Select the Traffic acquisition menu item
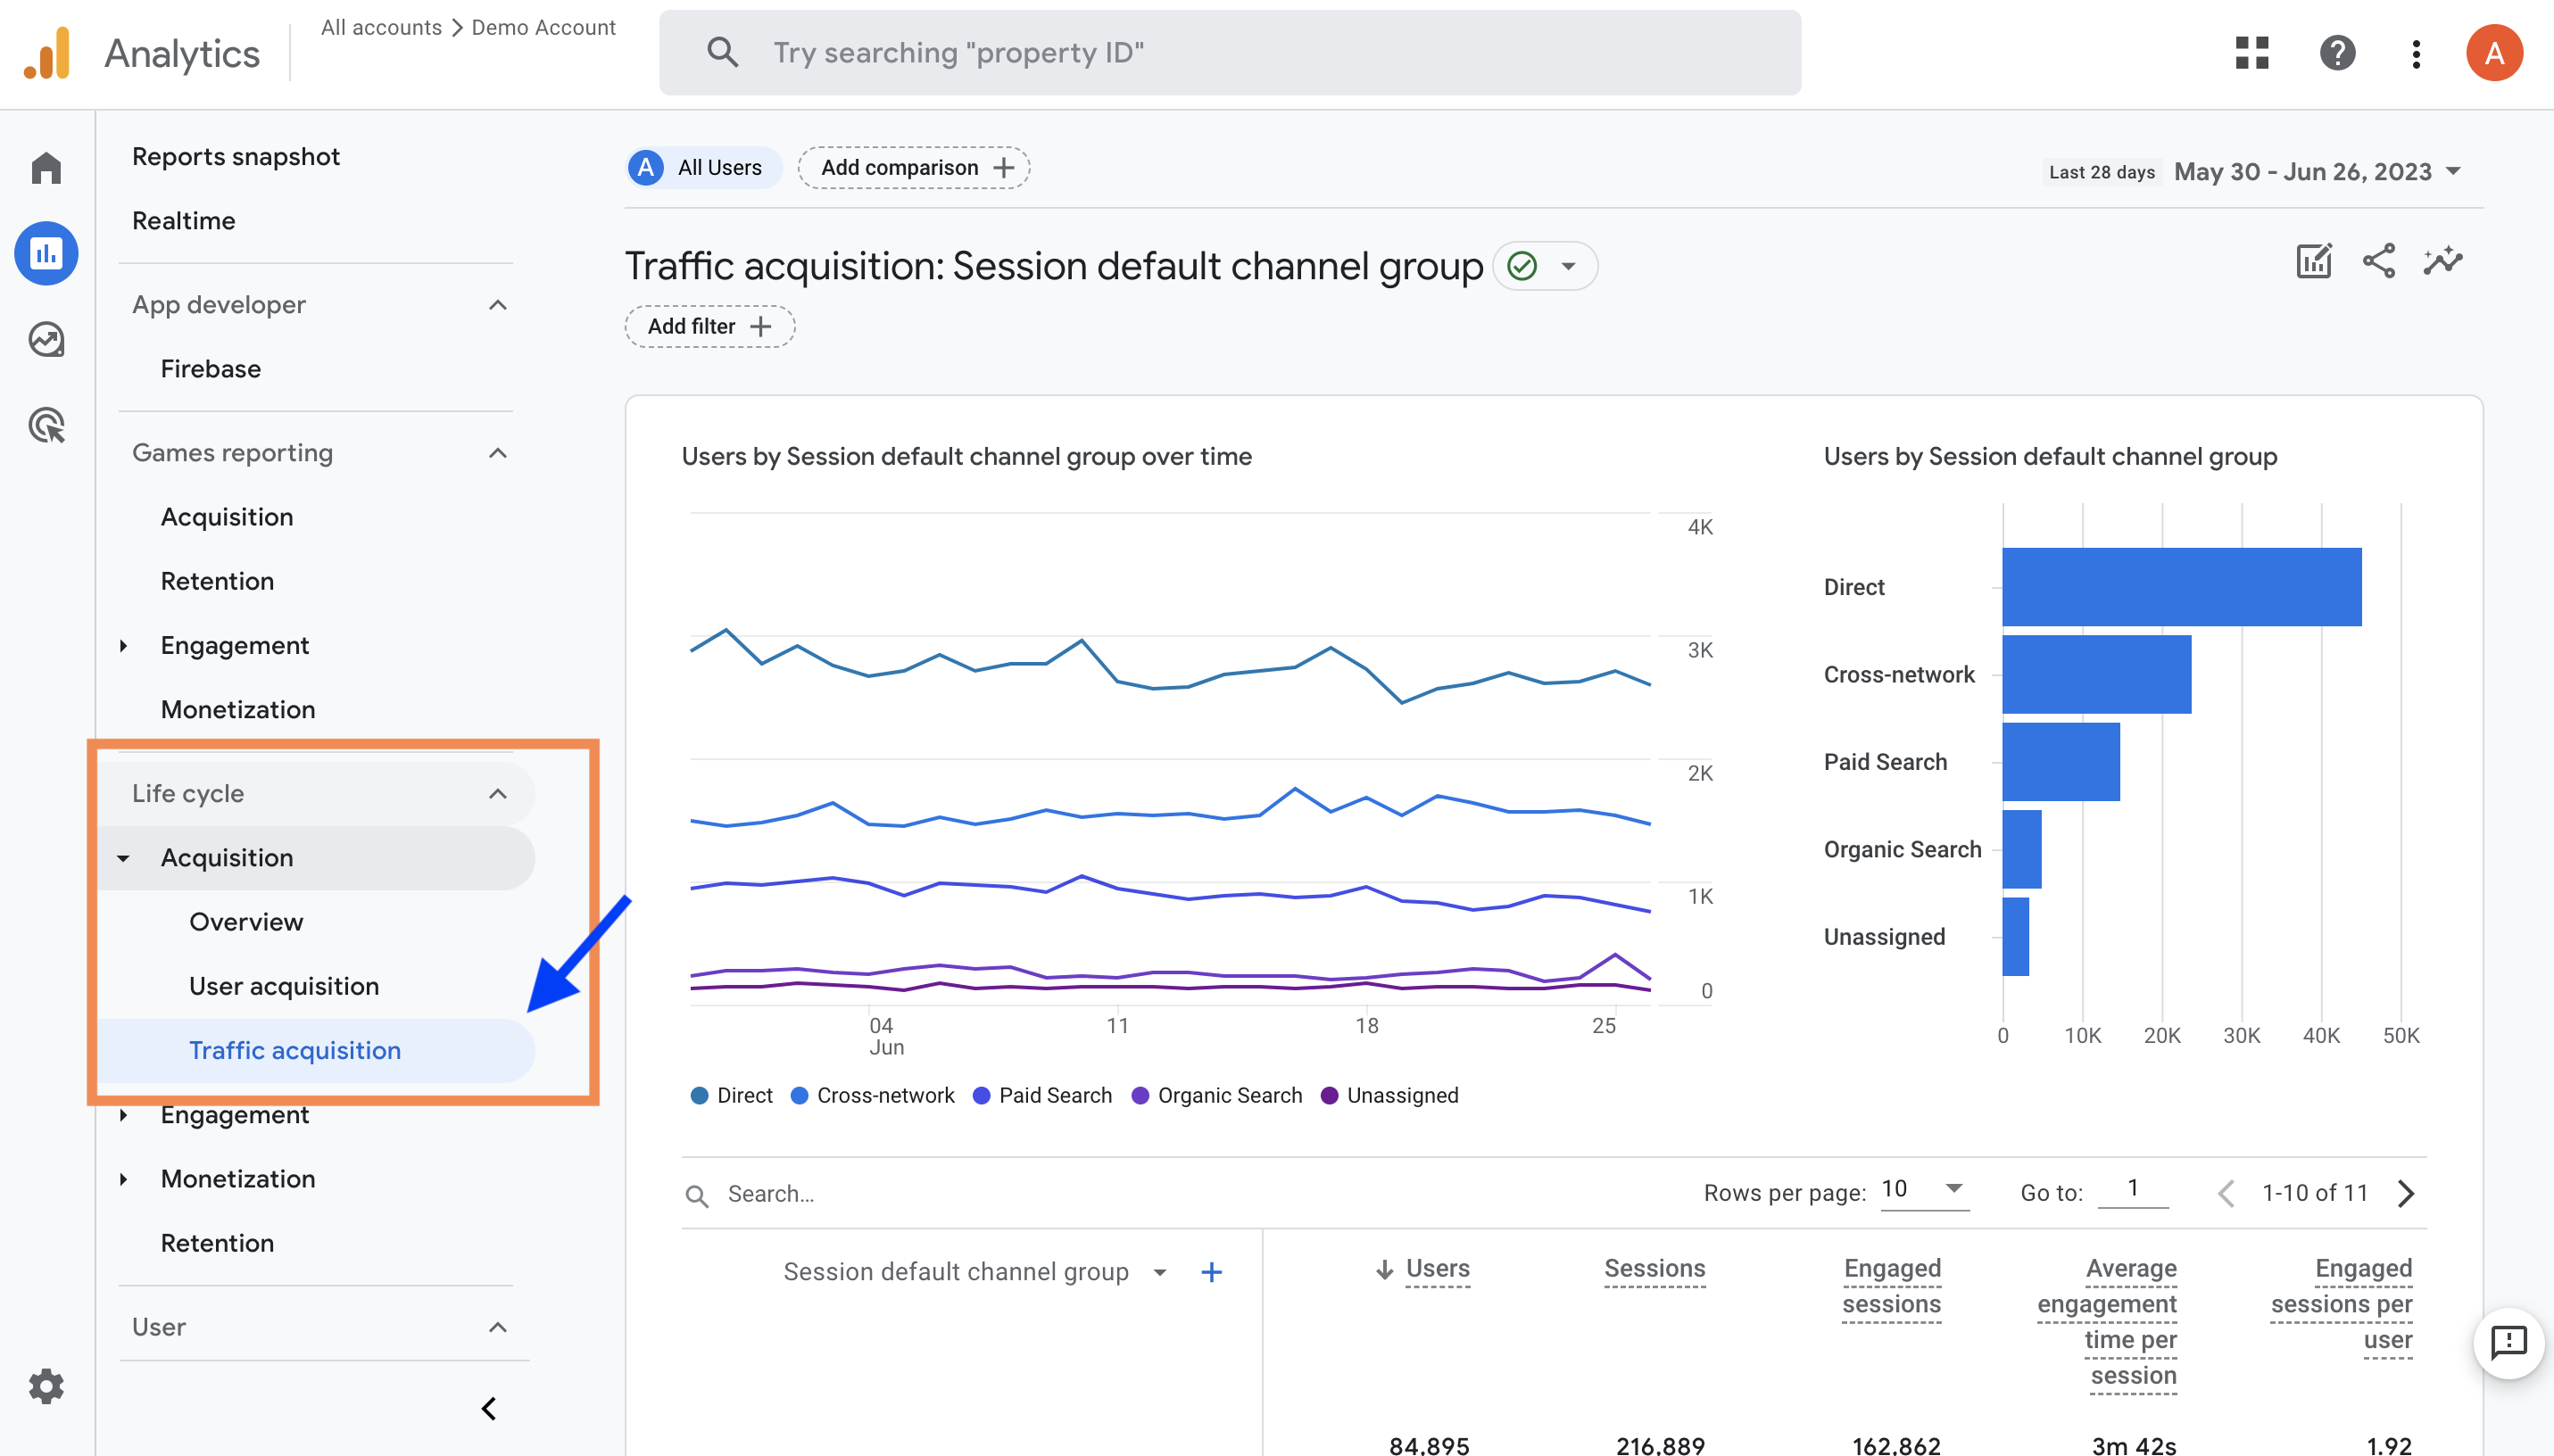 tap(294, 1049)
